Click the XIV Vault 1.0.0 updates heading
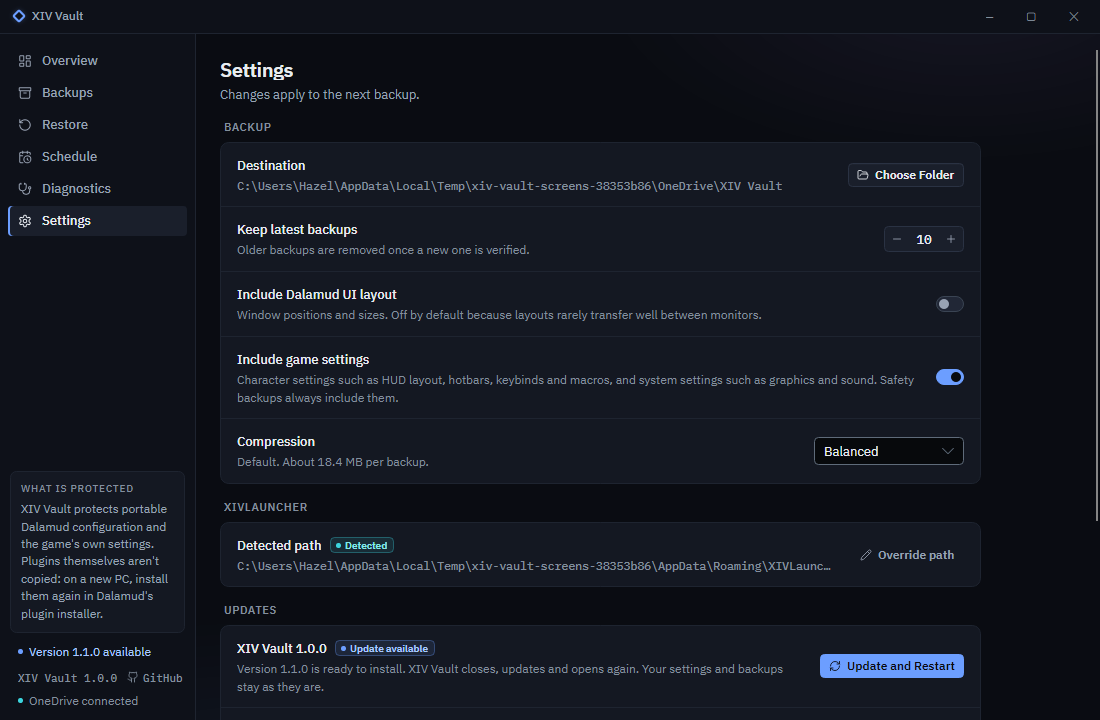The image size is (1100, 720). [x=282, y=648]
